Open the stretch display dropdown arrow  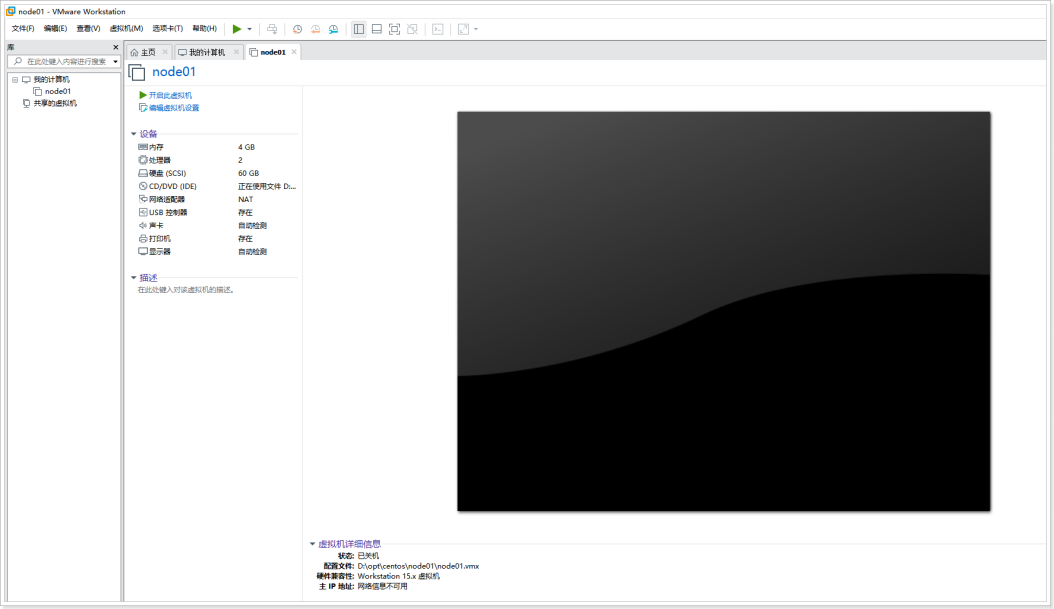tap(476, 29)
